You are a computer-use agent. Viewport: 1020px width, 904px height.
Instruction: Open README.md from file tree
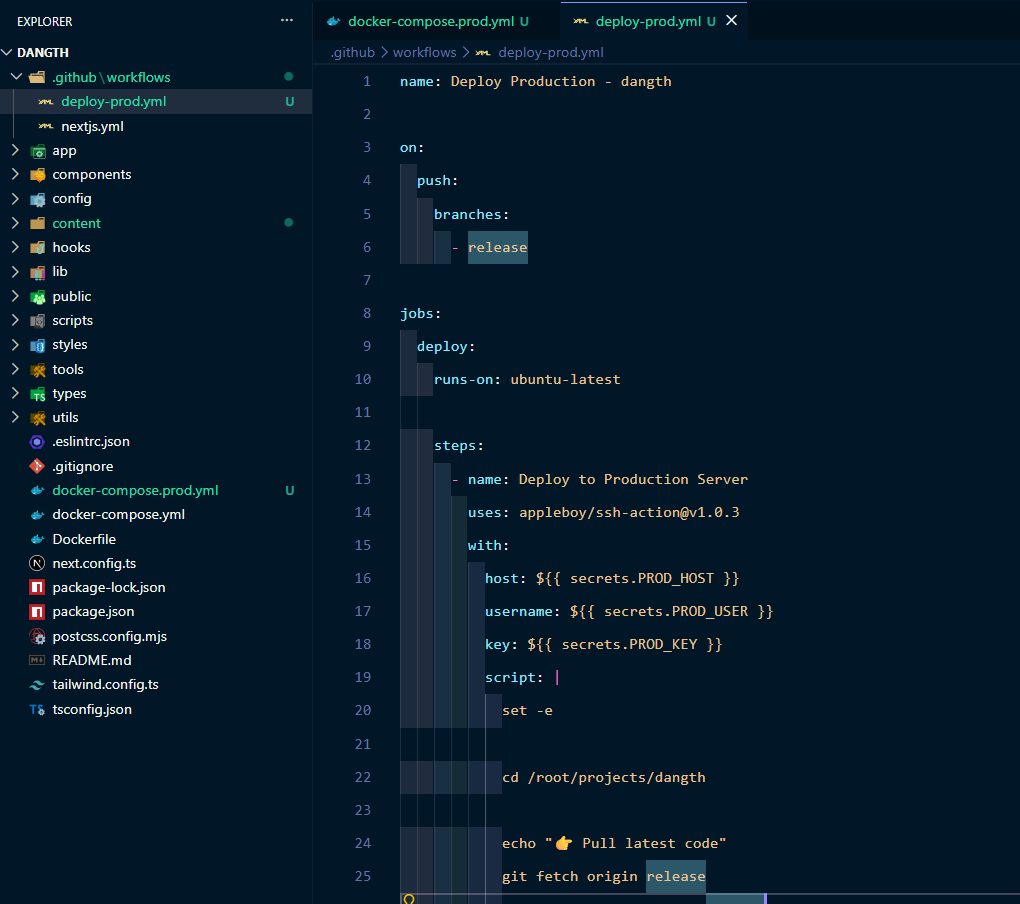tap(92, 660)
